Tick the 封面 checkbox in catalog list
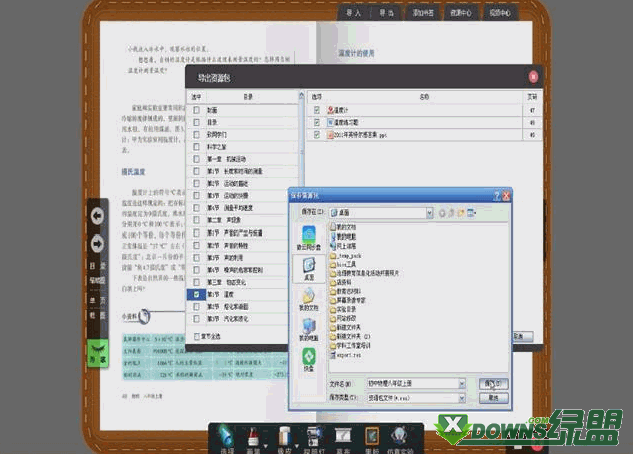 (x=196, y=110)
